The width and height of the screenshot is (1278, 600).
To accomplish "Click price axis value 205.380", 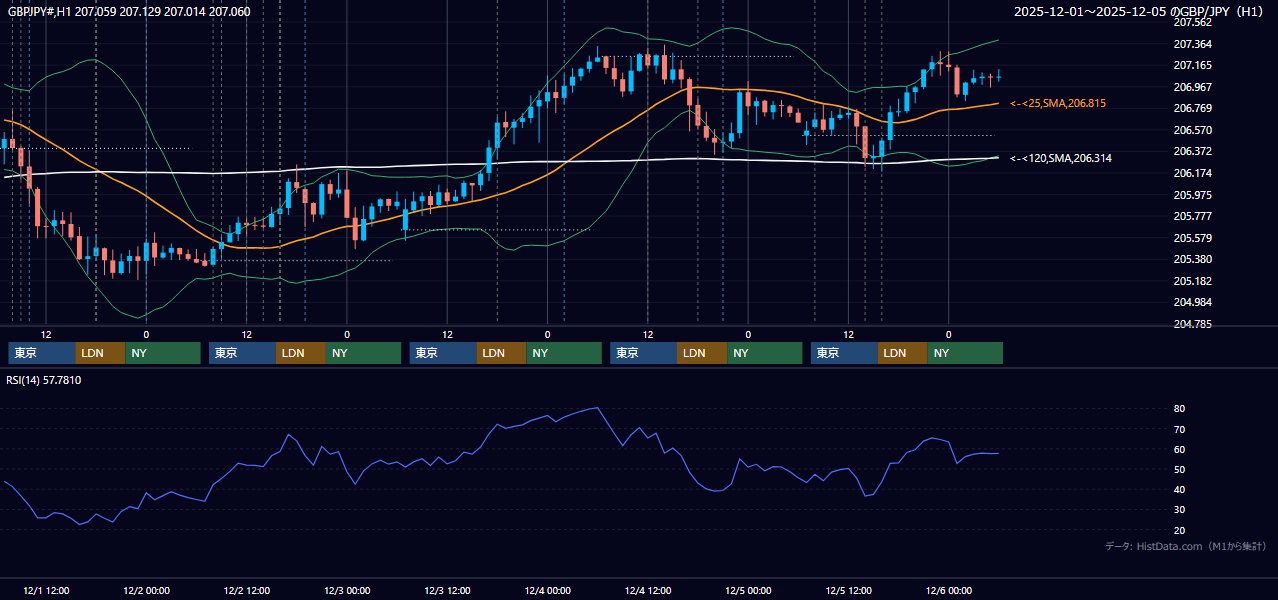I will point(1192,259).
